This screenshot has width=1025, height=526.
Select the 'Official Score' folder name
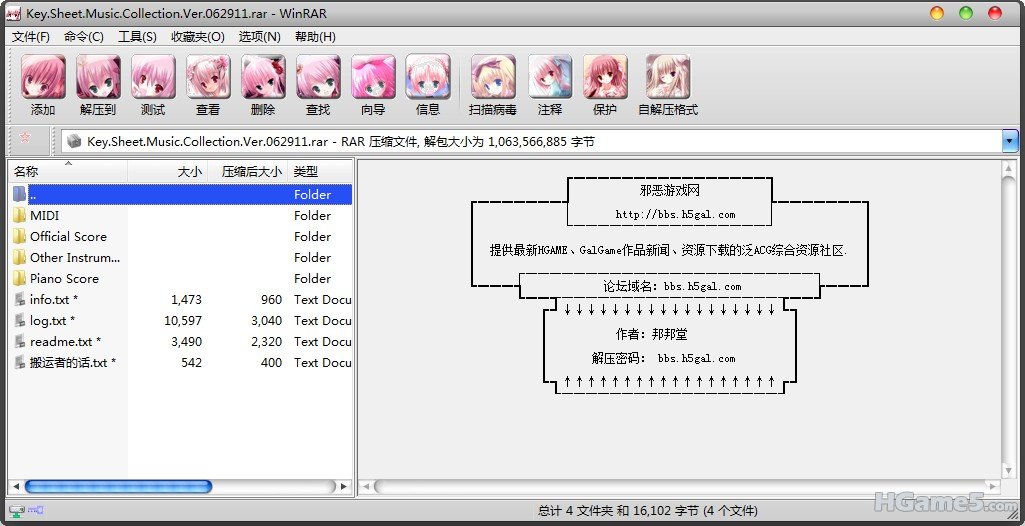pyautogui.click(x=68, y=237)
